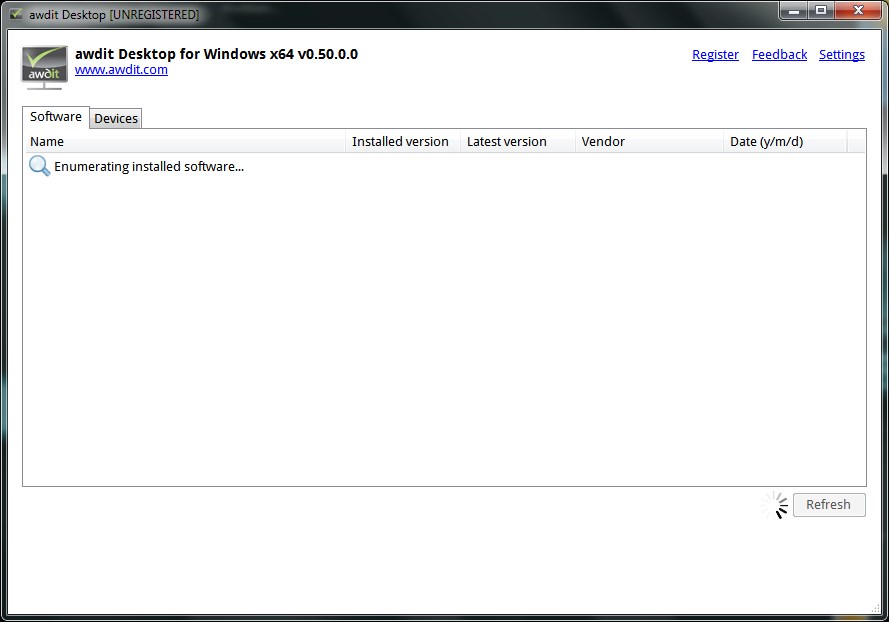The image size is (889, 622).
Task: Click the awdit logo image
Action: coord(45,67)
